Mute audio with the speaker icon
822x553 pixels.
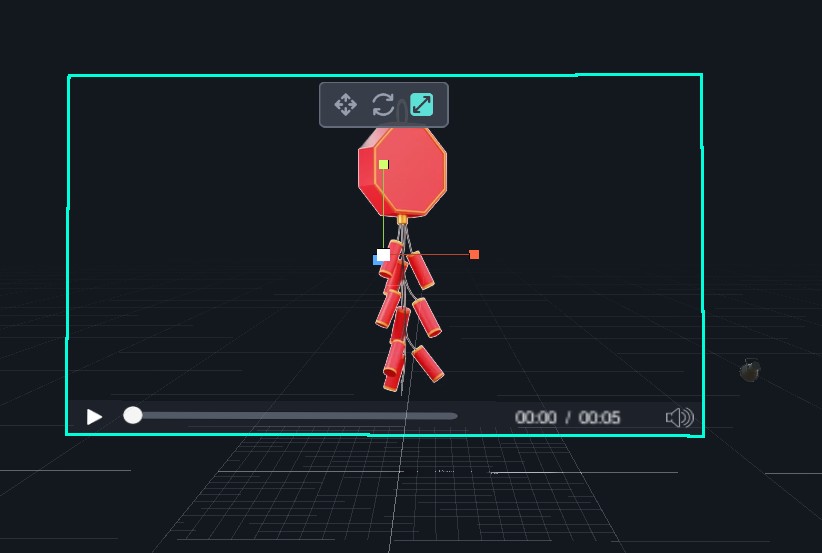tap(679, 418)
